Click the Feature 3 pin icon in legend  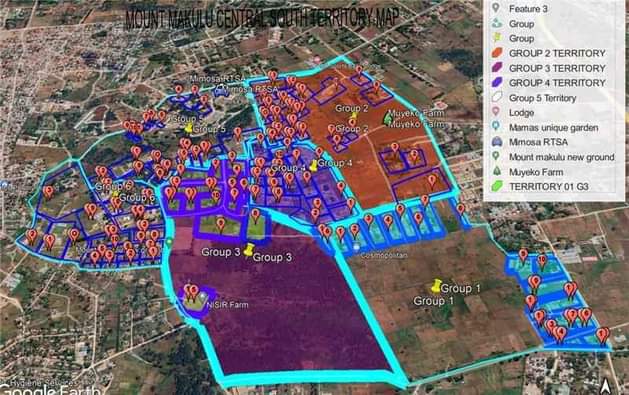496,8
